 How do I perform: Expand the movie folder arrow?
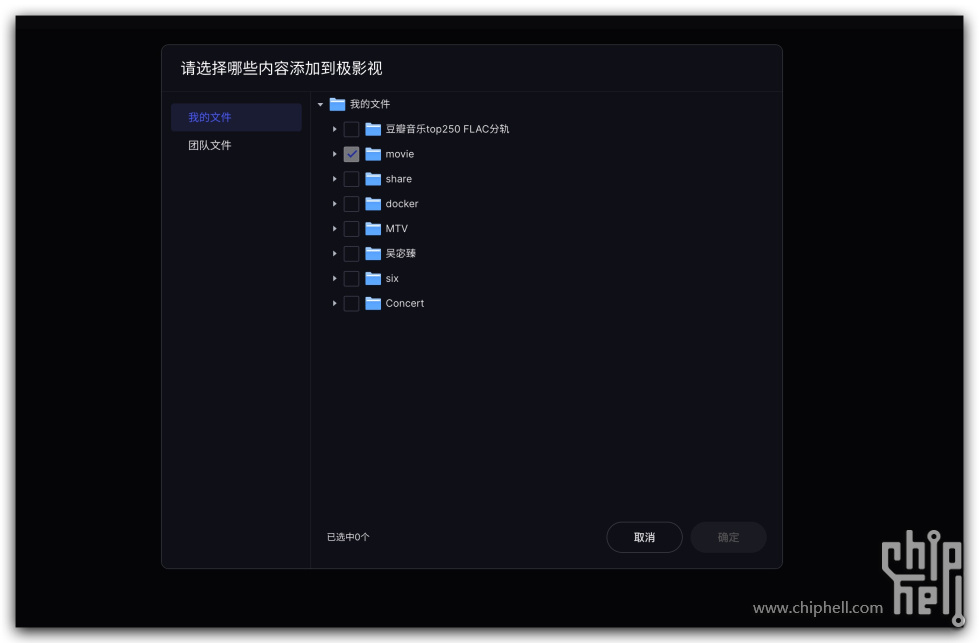tap(335, 154)
